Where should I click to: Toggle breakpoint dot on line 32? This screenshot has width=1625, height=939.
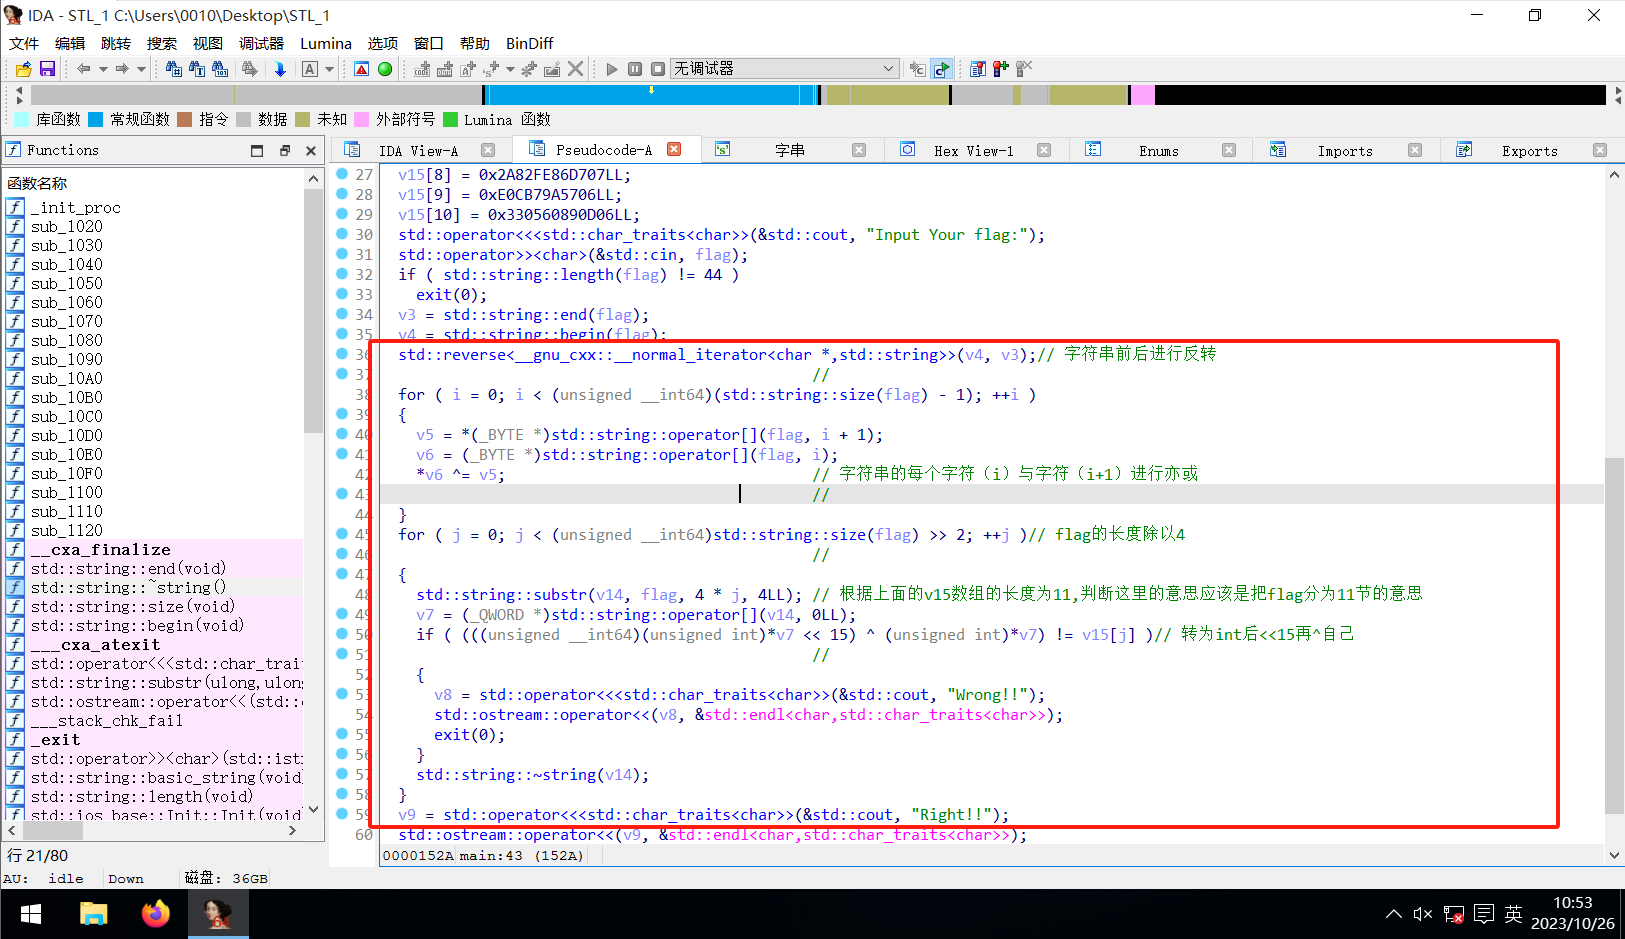point(342,274)
